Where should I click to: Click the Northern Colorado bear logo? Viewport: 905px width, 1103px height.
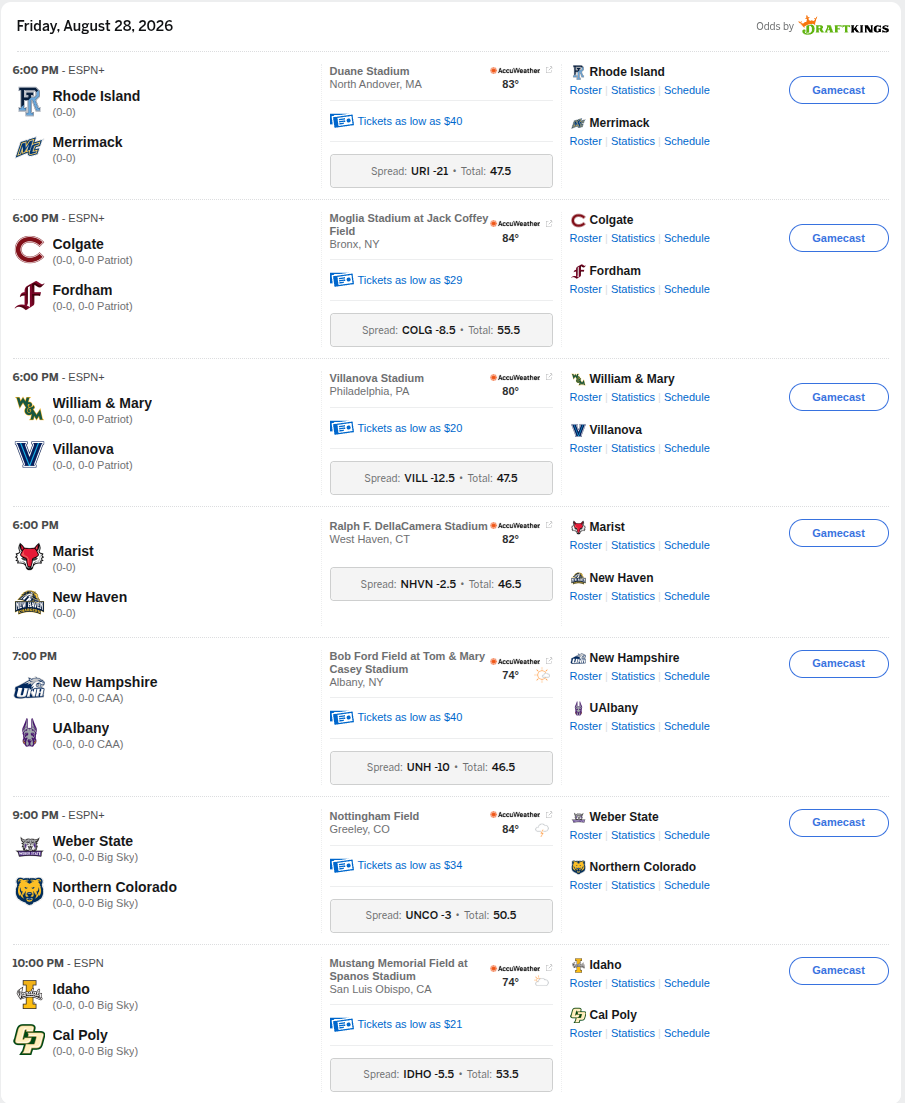click(x=29, y=891)
